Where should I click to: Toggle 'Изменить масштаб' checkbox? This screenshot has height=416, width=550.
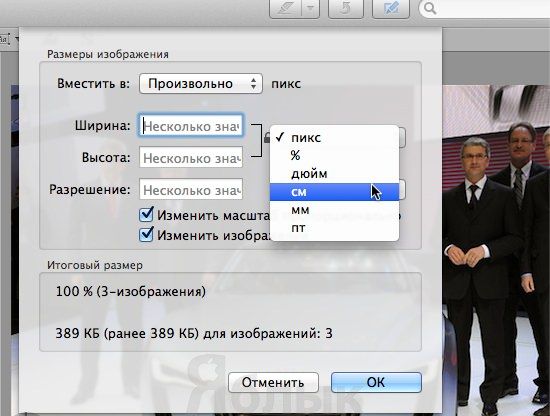tap(146, 214)
